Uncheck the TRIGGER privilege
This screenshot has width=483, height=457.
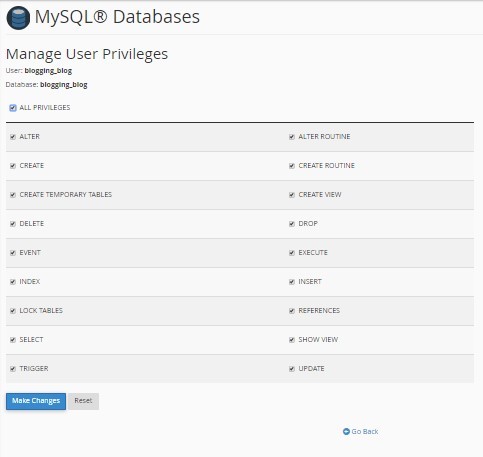point(13,369)
